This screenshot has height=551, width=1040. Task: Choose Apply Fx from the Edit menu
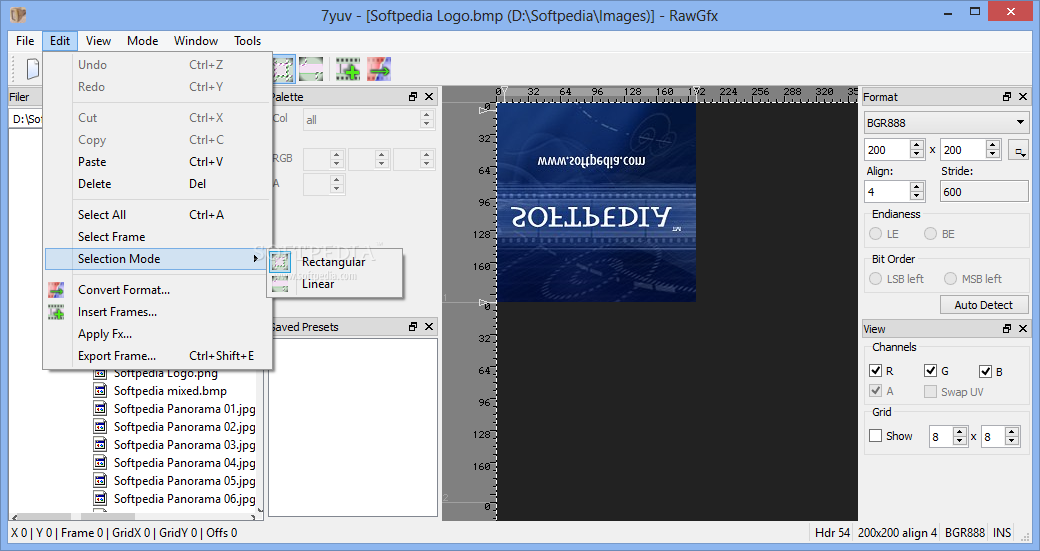pyautogui.click(x=158, y=334)
